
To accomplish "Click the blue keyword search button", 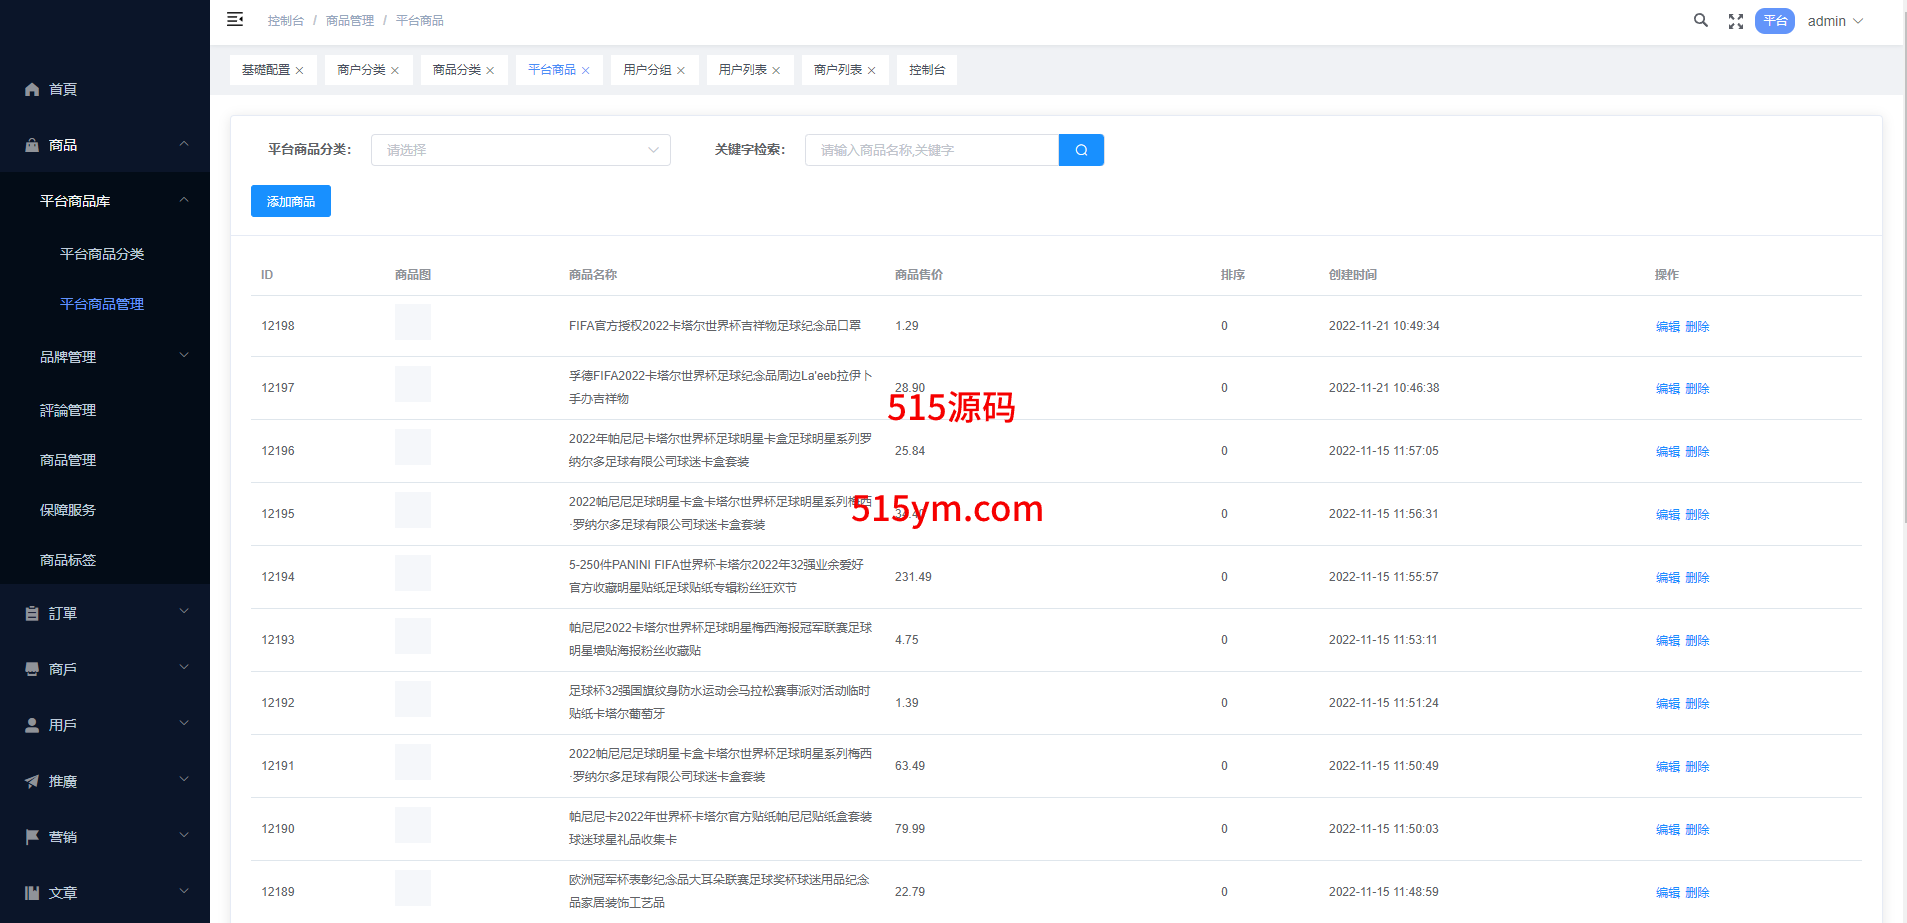I will point(1081,150).
